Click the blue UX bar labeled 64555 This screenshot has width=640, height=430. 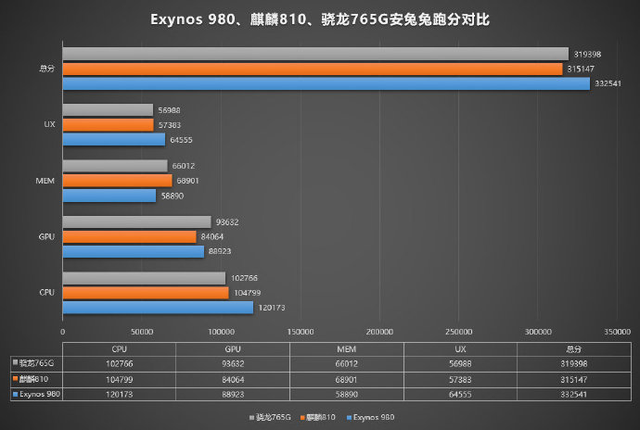pyautogui.click(x=114, y=140)
